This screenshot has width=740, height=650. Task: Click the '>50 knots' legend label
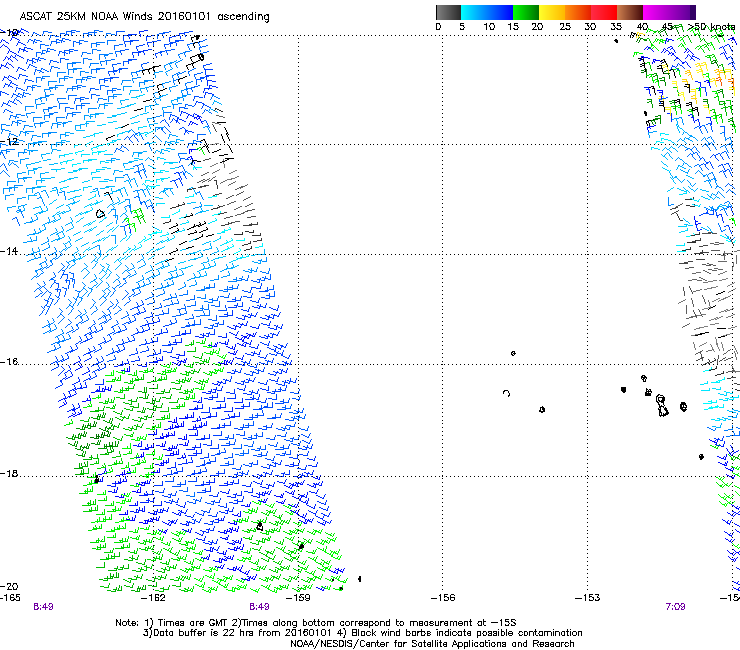pyautogui.click(x=711, y=27)
